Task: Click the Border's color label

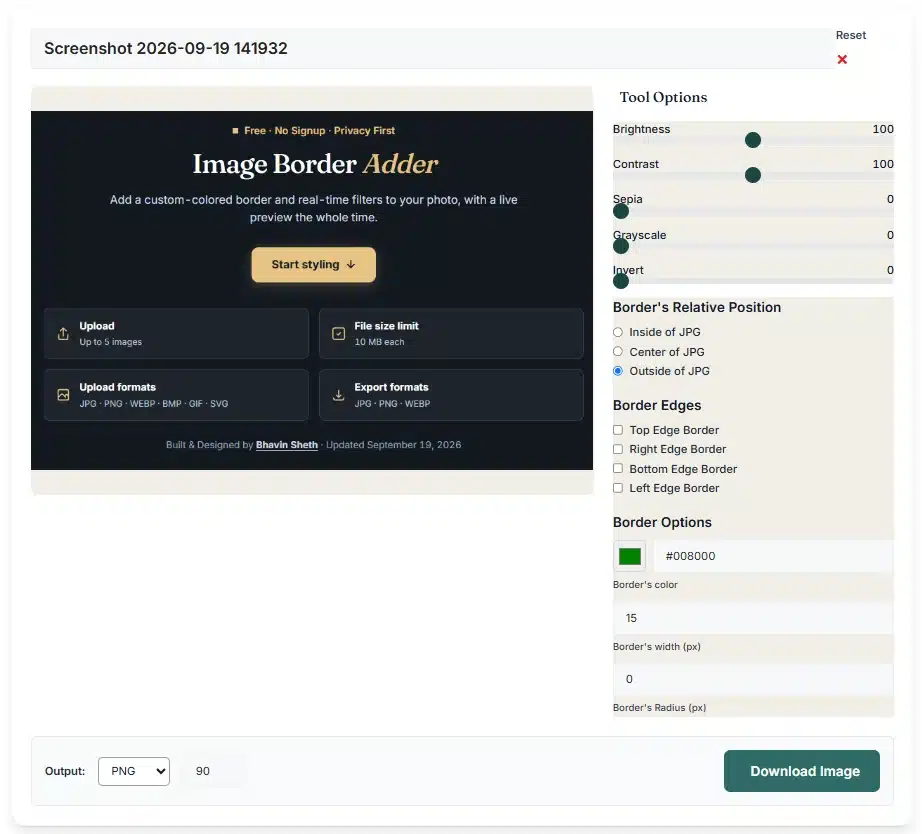Action: tap(645, 585)
